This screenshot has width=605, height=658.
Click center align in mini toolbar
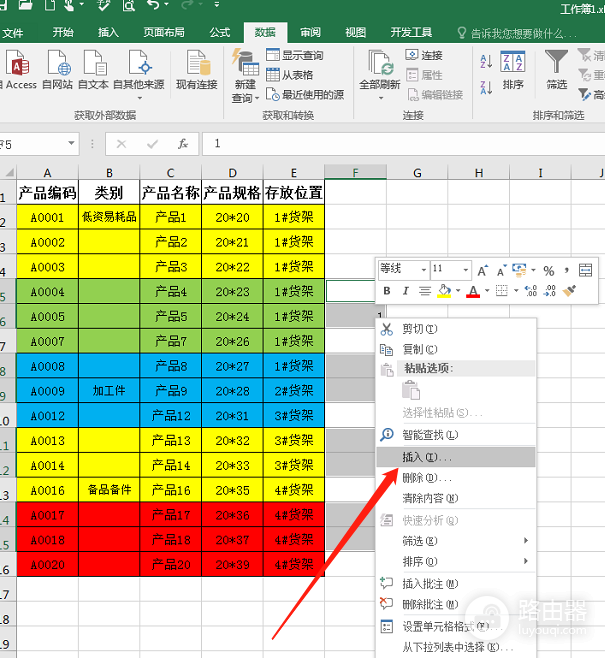pos(425,291)
